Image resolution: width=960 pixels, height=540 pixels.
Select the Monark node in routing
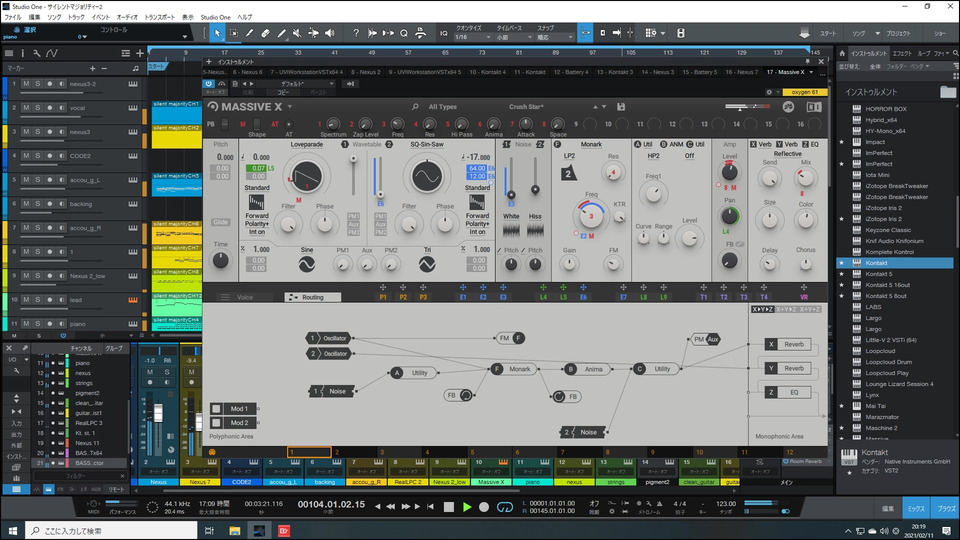(x=514, y=369)
